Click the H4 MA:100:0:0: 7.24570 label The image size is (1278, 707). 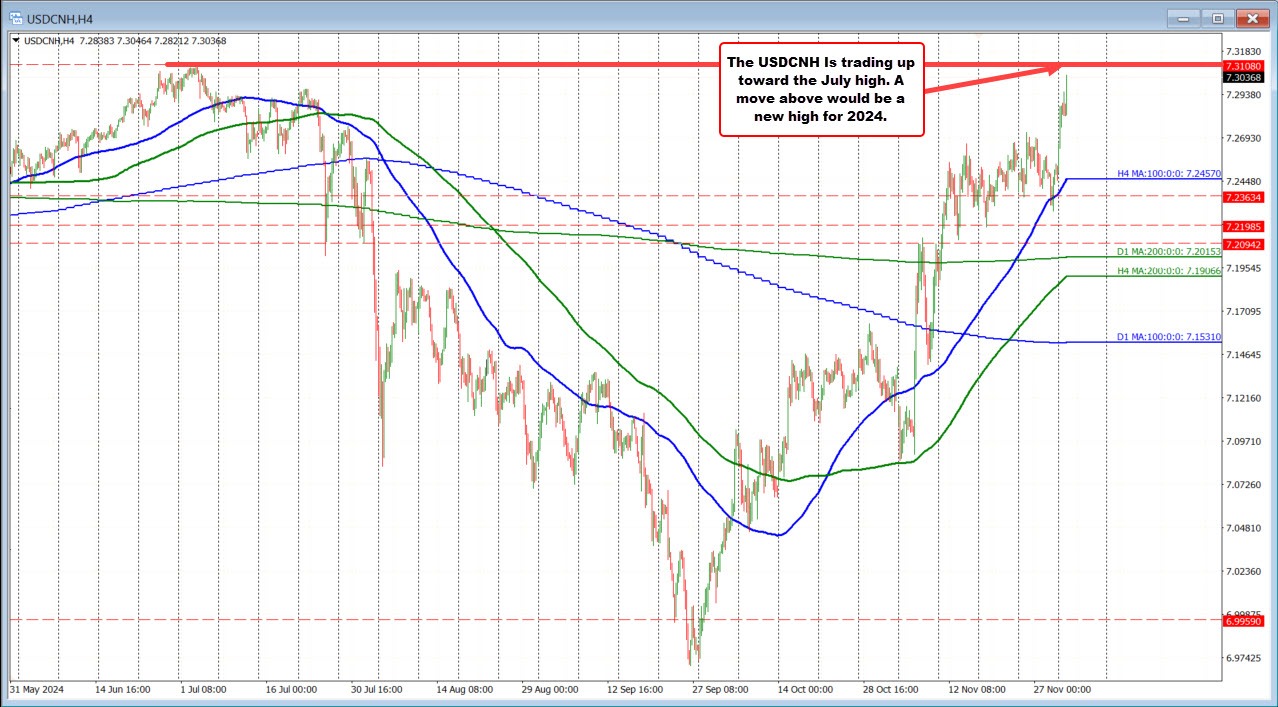[1168, 173]
